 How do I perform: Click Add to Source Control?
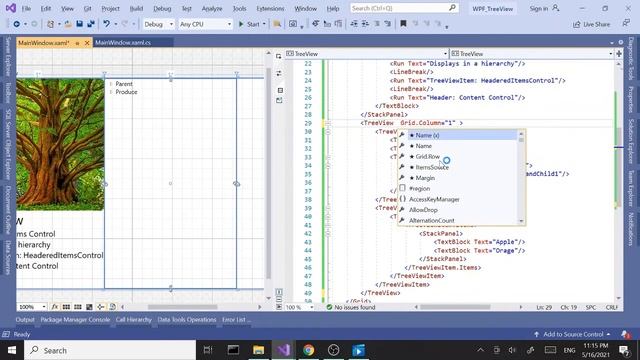573,334
